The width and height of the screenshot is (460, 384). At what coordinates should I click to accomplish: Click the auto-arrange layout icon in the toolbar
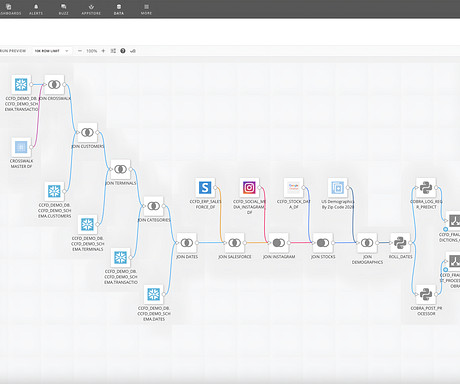pyautogui.click(x=113, y=51)
